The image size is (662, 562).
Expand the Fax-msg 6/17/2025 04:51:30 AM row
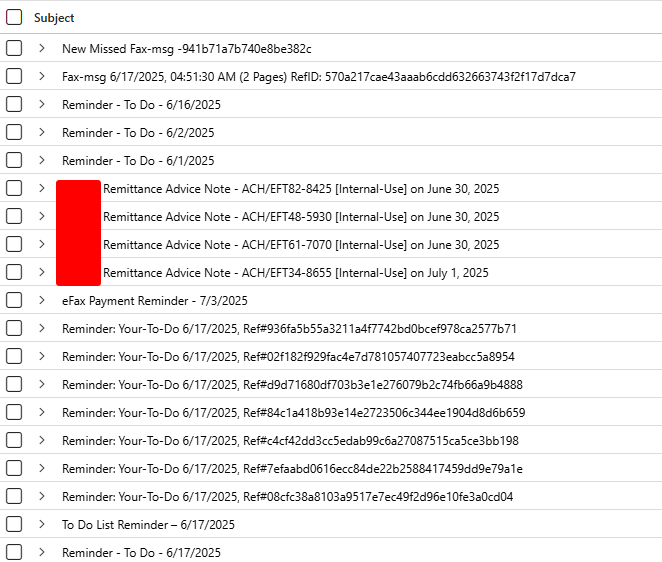[41, 76]
